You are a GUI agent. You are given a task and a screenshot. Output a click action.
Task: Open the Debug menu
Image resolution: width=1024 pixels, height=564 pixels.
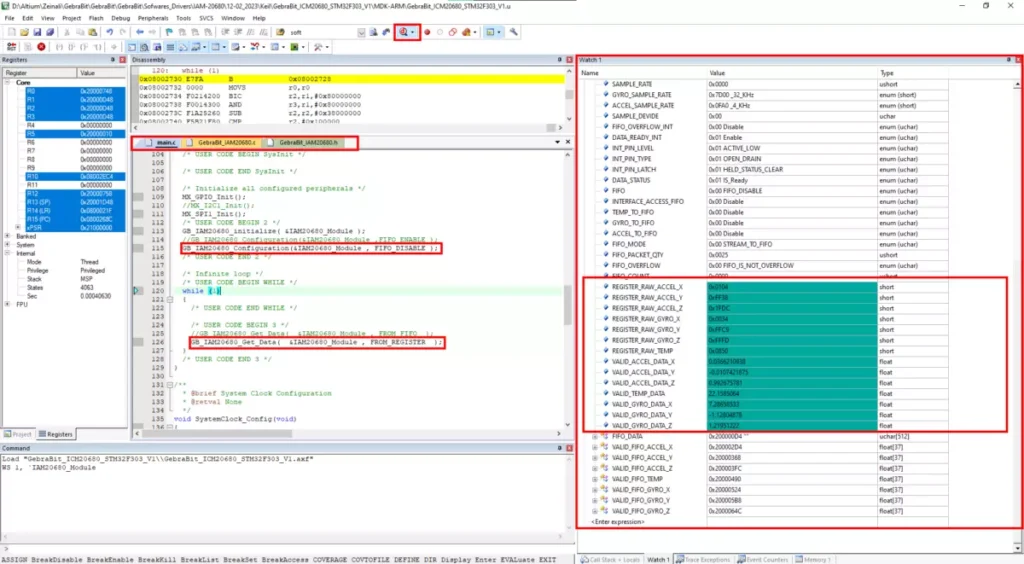120,18
